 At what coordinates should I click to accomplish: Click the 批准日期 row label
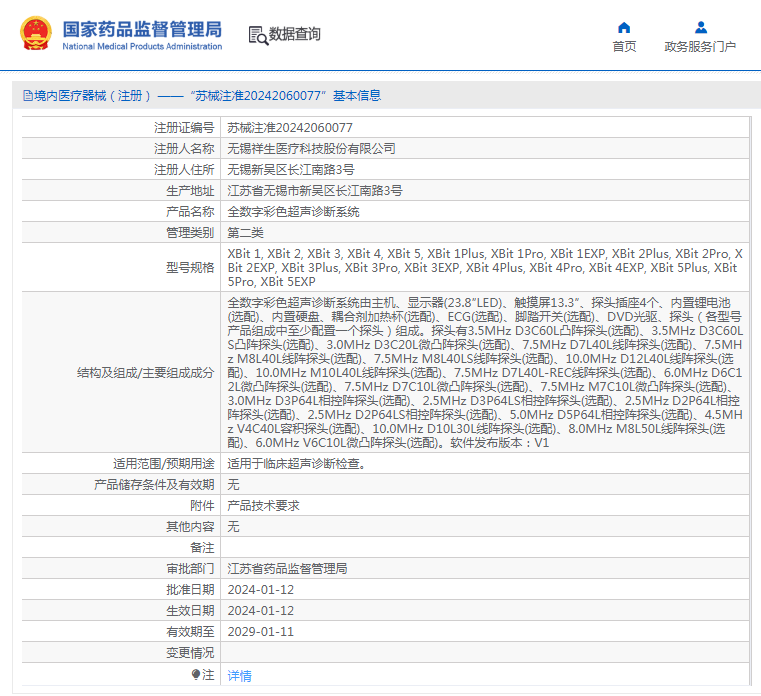[190, 589]
